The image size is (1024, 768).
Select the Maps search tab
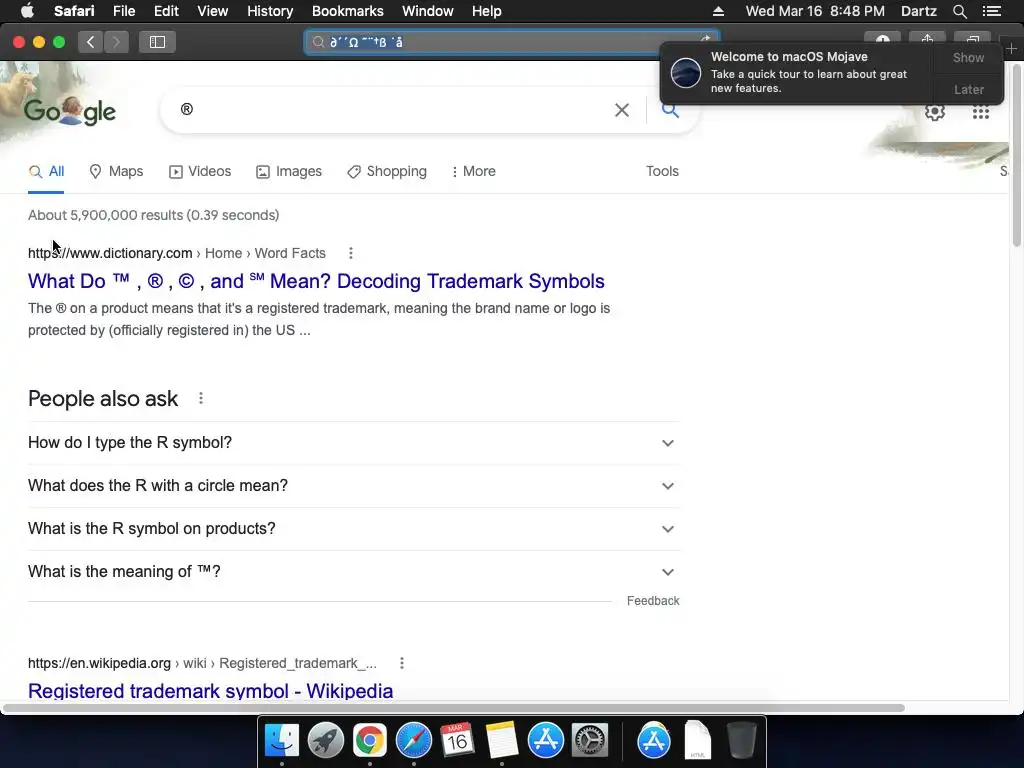[x=116, y=172]
